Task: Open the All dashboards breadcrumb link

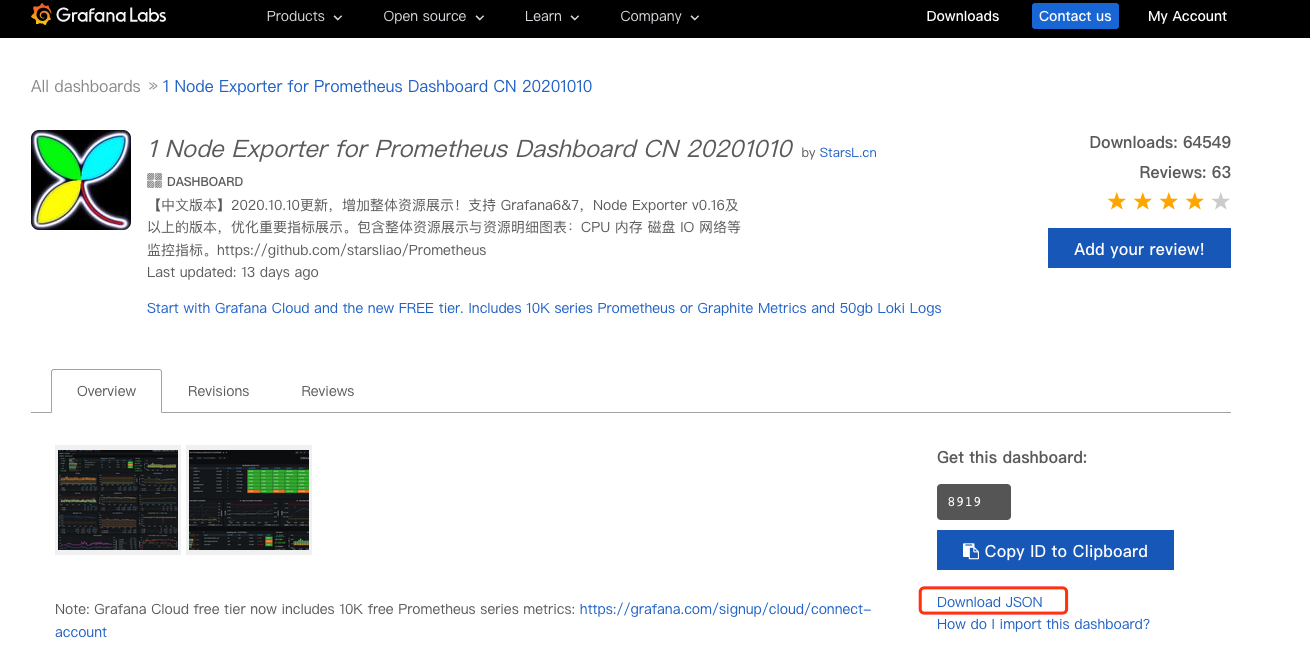Action: [x=86, y=87]
